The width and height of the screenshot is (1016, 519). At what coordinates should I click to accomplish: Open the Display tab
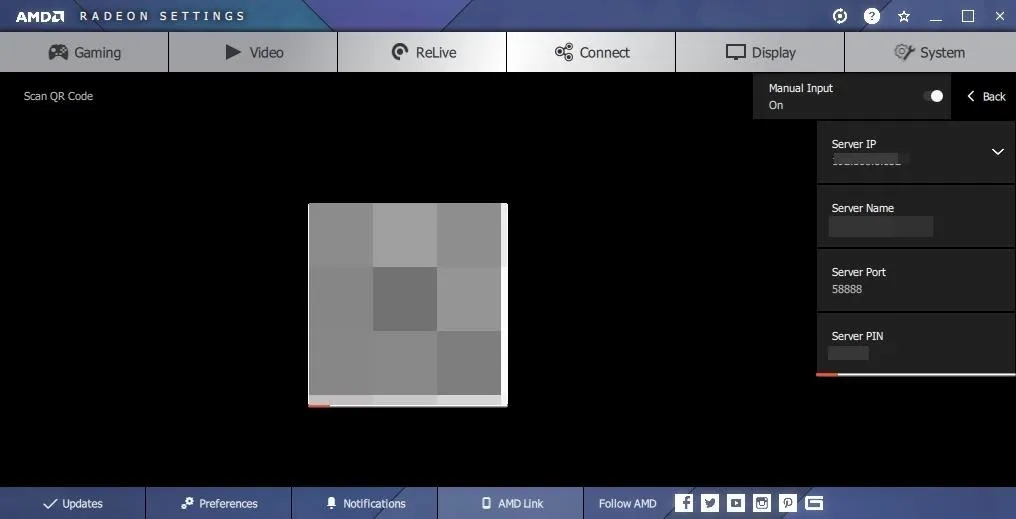coord(761,52)
